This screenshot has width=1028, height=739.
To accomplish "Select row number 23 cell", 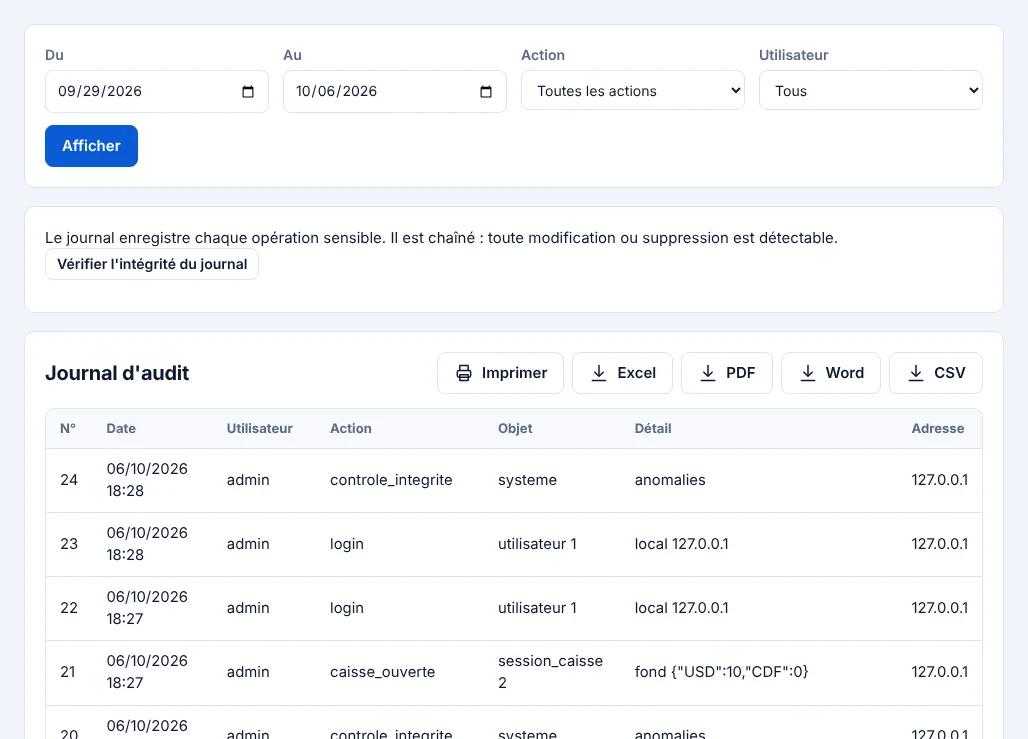I will 69,544.
